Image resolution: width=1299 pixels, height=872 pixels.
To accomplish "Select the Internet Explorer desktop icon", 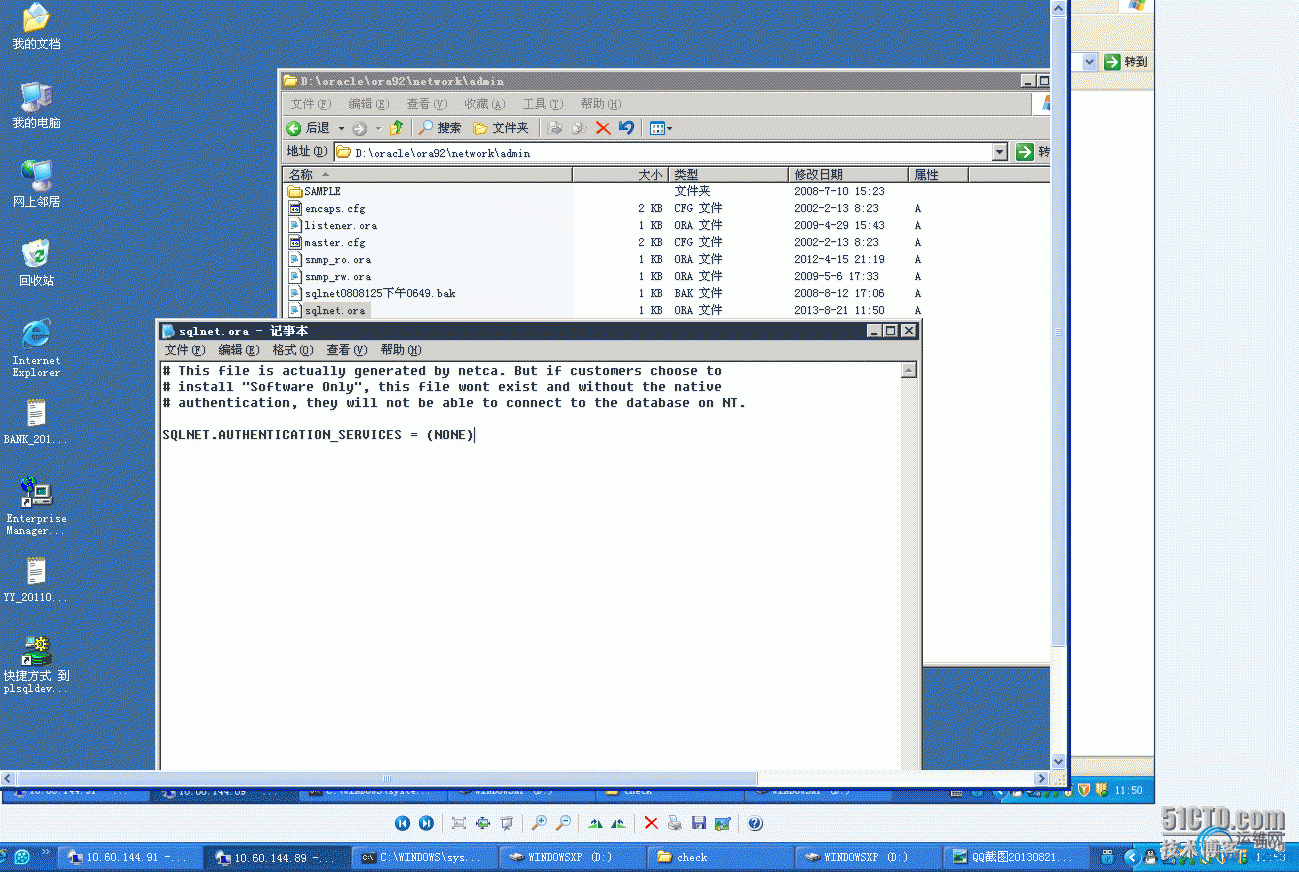I will point(36,348).
